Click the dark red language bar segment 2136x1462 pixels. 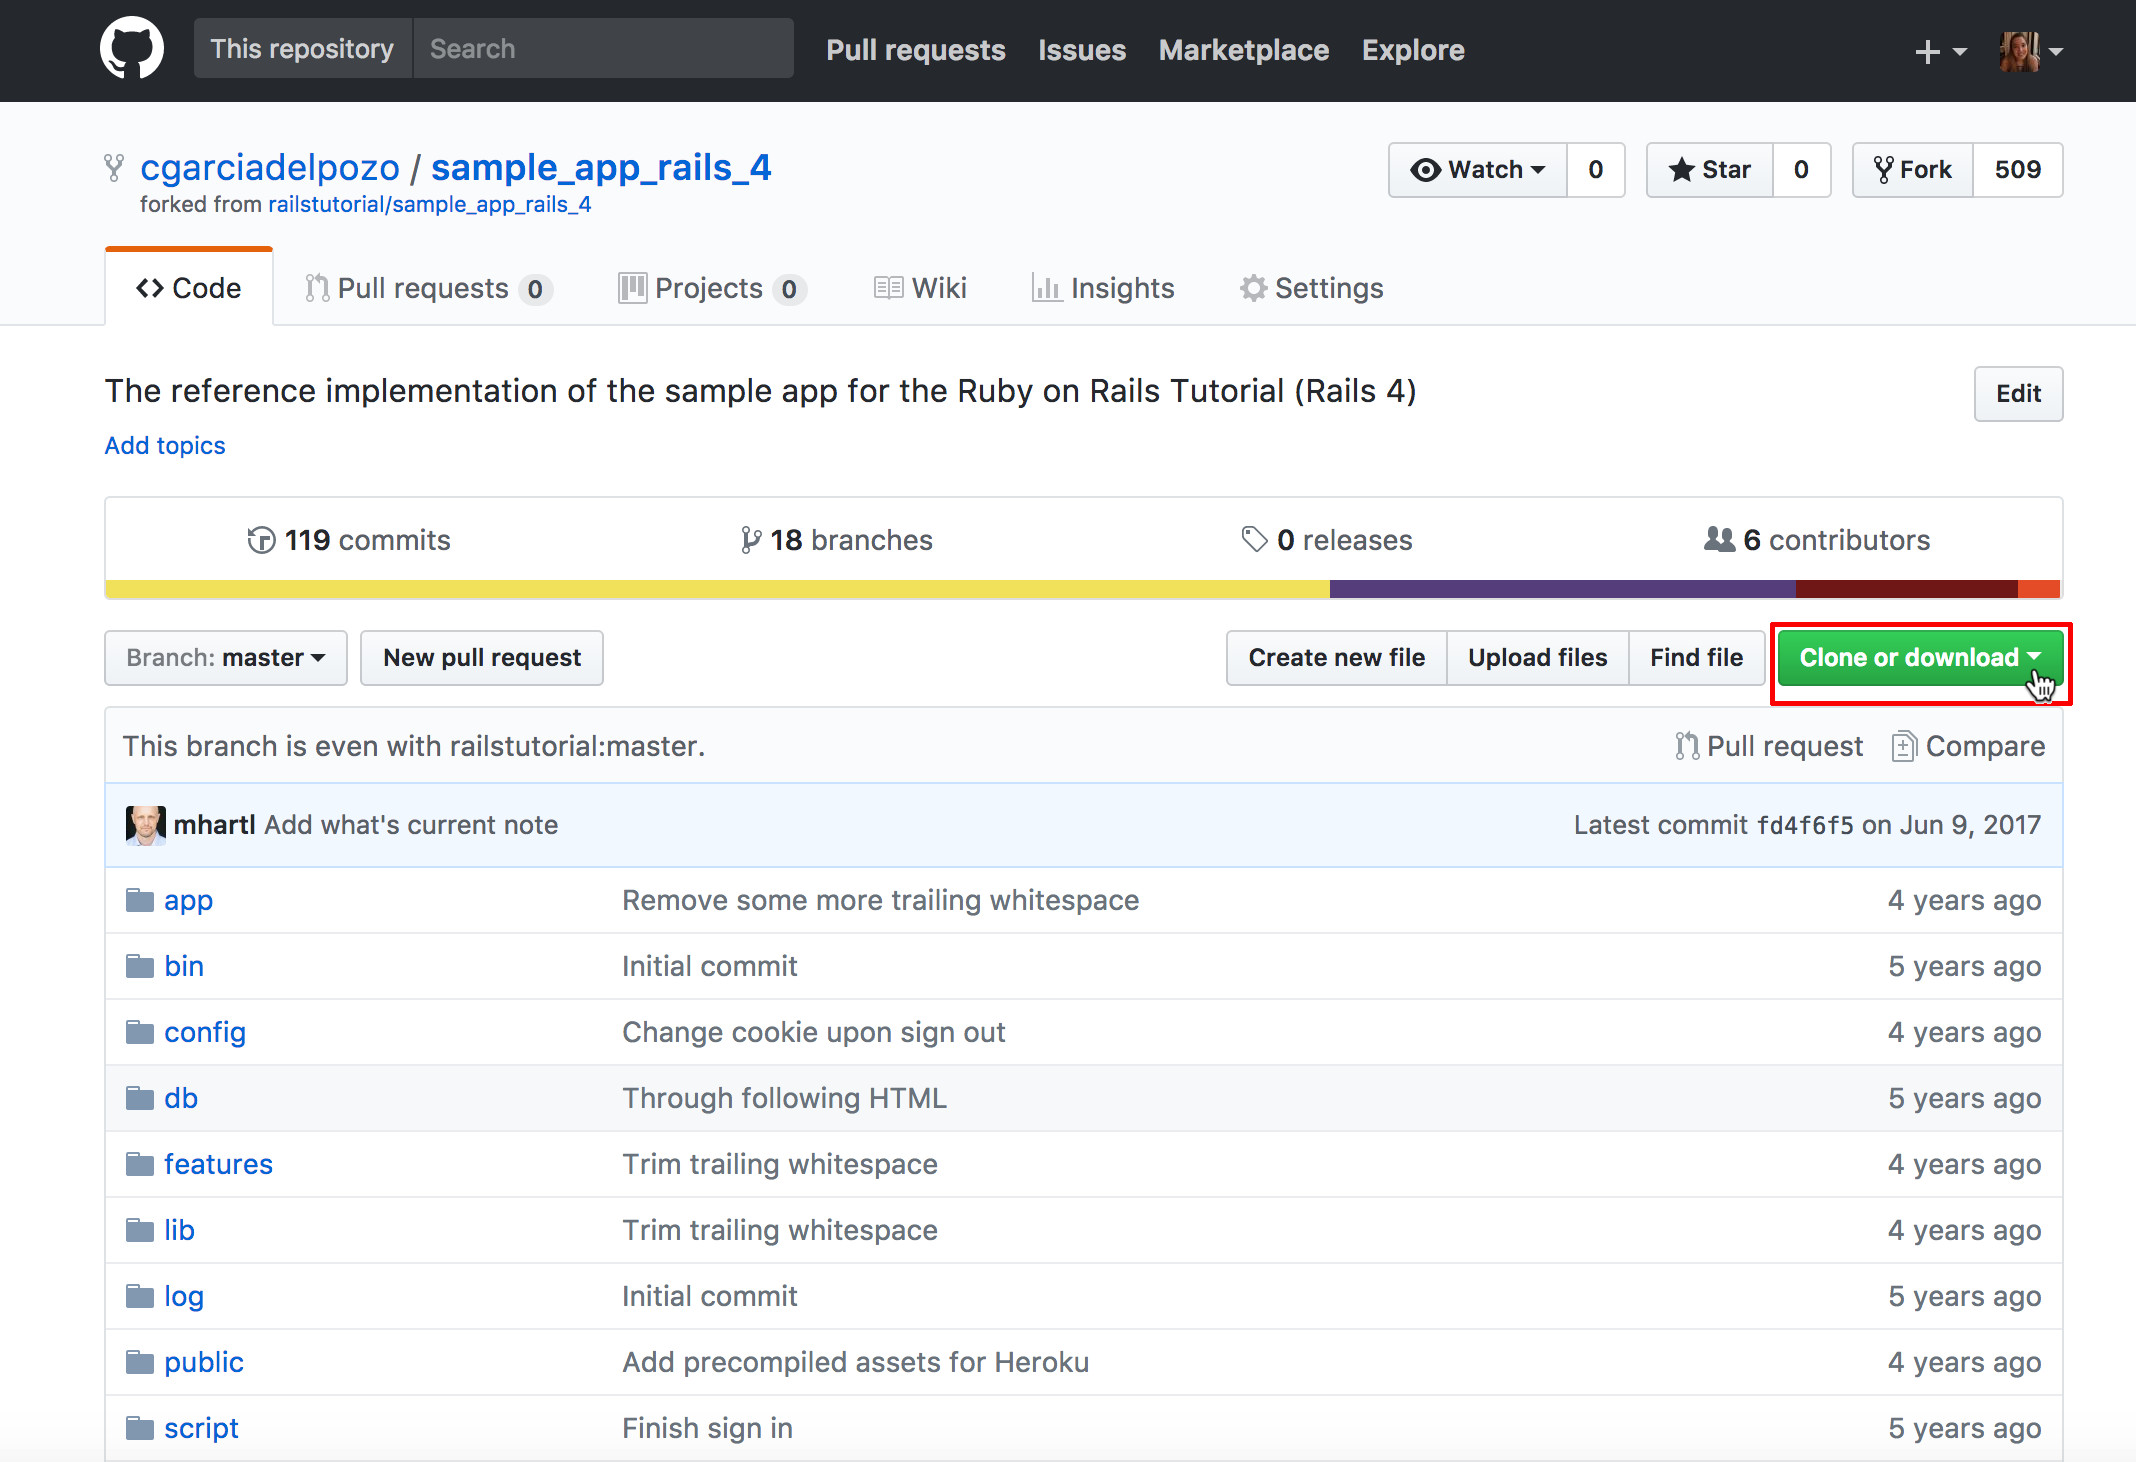[1907, 589]
